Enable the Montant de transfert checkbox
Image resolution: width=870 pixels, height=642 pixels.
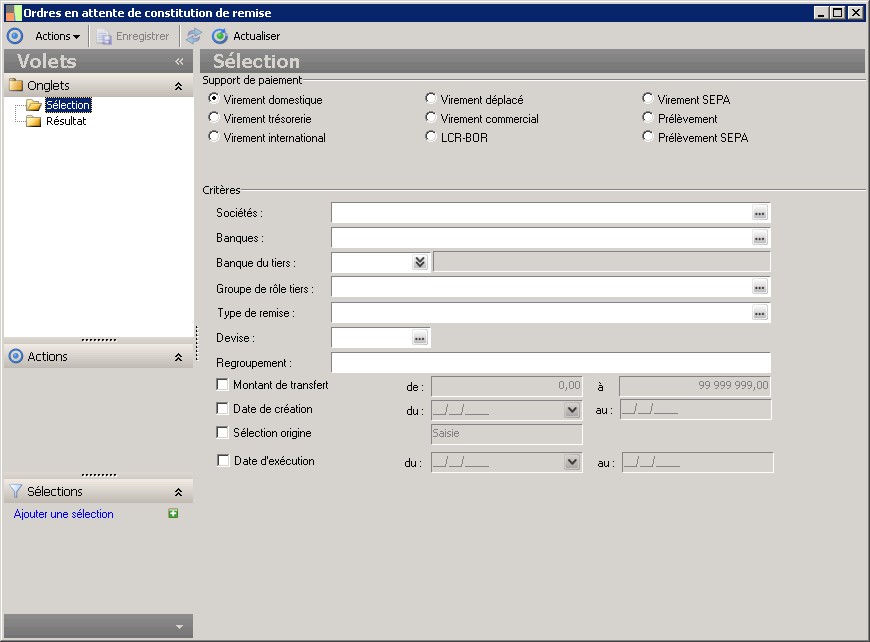(222, 385)
